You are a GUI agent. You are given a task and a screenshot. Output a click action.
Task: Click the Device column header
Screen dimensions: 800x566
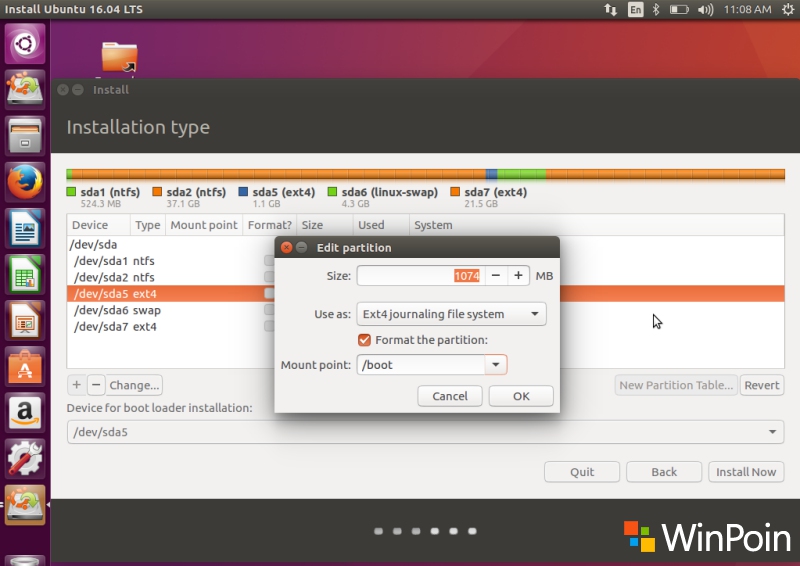coord(98,225)
